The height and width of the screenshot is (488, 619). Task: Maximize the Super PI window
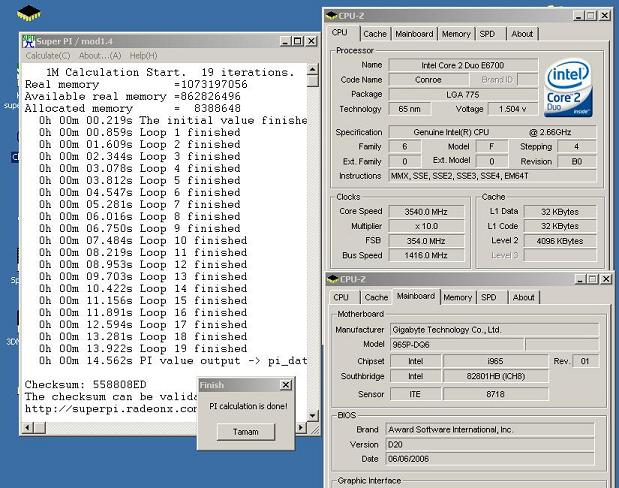click(x=298, y=41)
